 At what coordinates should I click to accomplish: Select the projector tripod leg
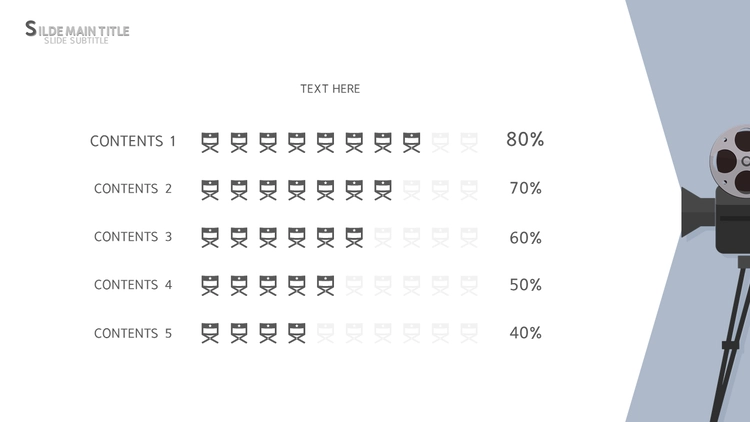pos(731,340)
